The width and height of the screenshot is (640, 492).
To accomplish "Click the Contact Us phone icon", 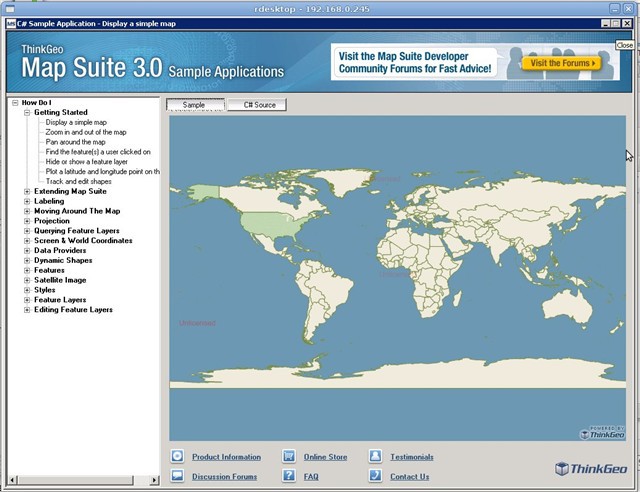I will tap(376, 476).
